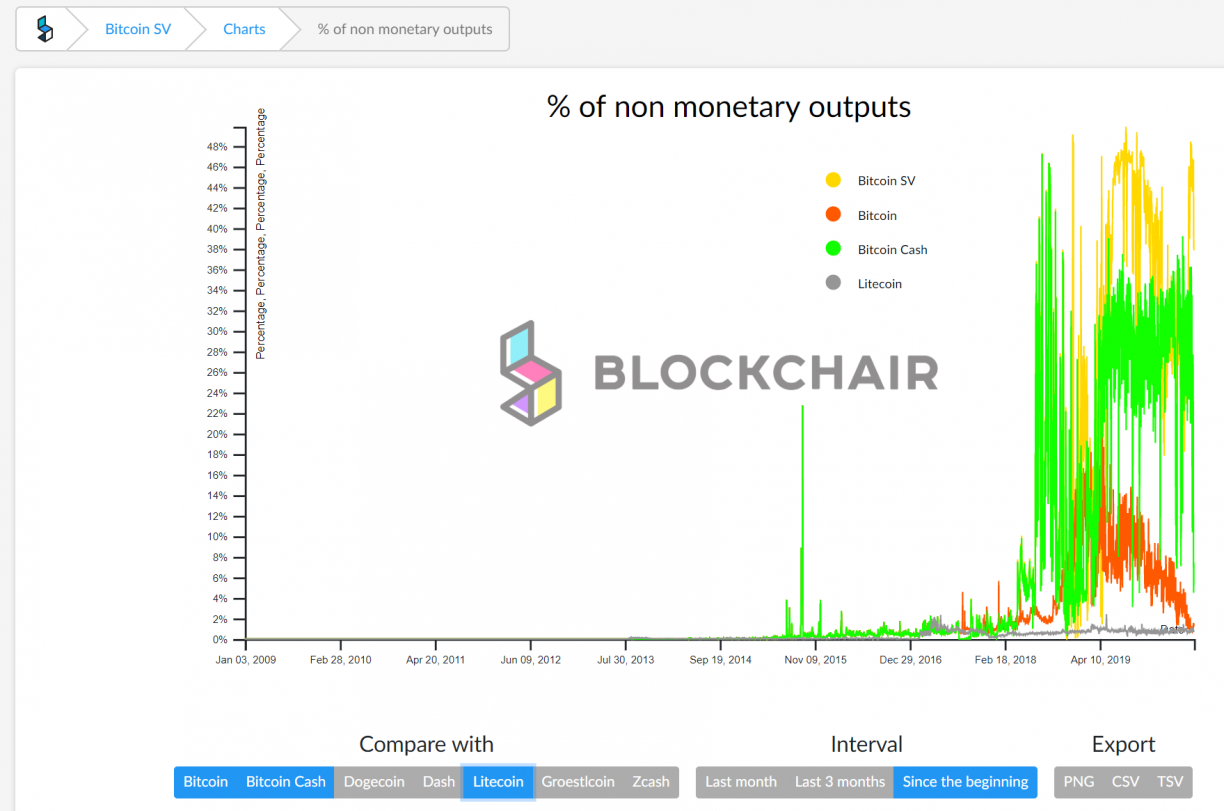1224x811 pixels.
Task: Export chart as PNG
Action: [1078, 782]
